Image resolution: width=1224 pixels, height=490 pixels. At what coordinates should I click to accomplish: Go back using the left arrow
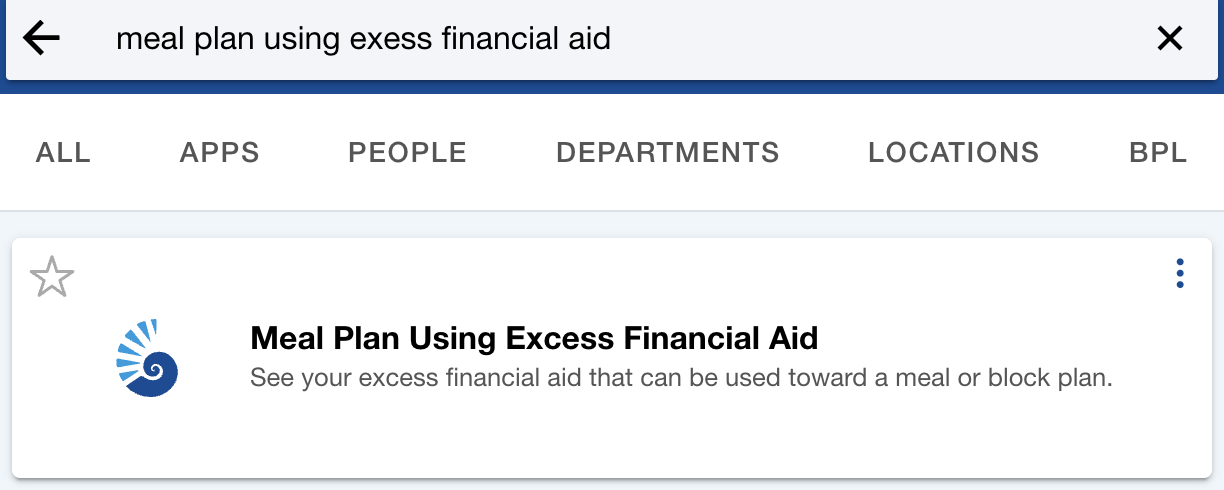coord(42,39)
